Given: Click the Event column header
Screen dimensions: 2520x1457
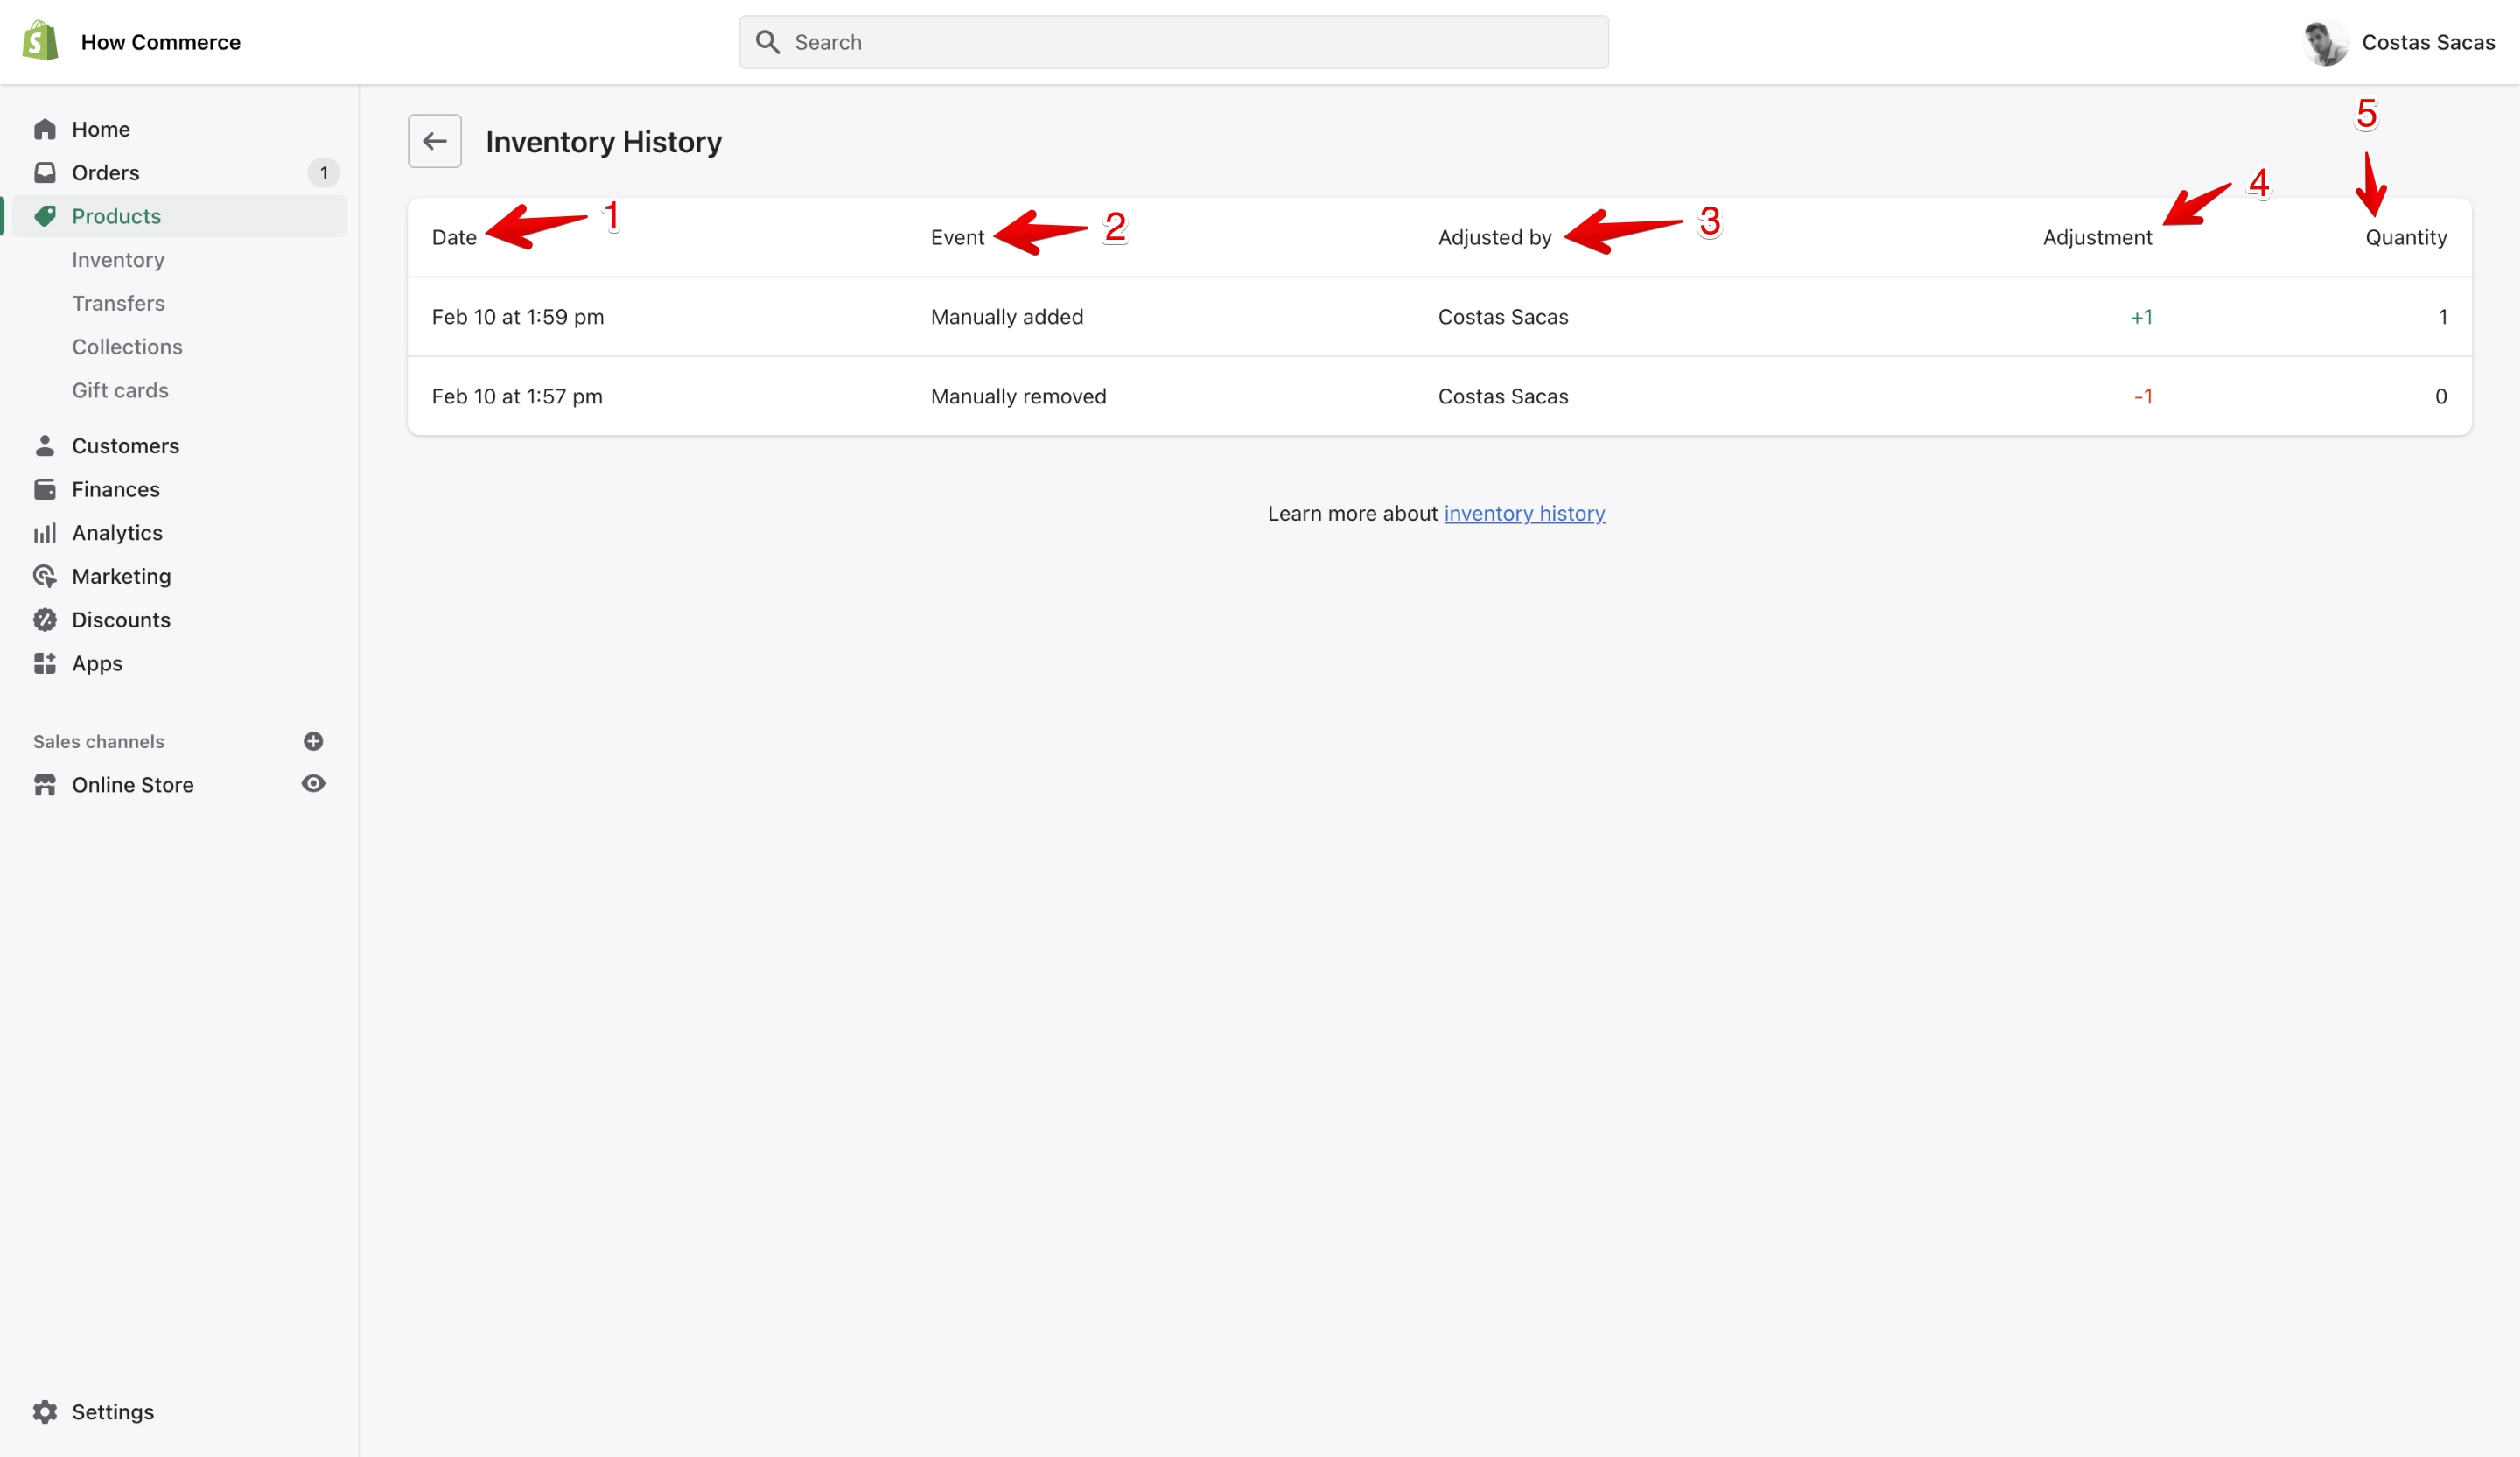Looking at the screenshot, I should pos(957,237).
